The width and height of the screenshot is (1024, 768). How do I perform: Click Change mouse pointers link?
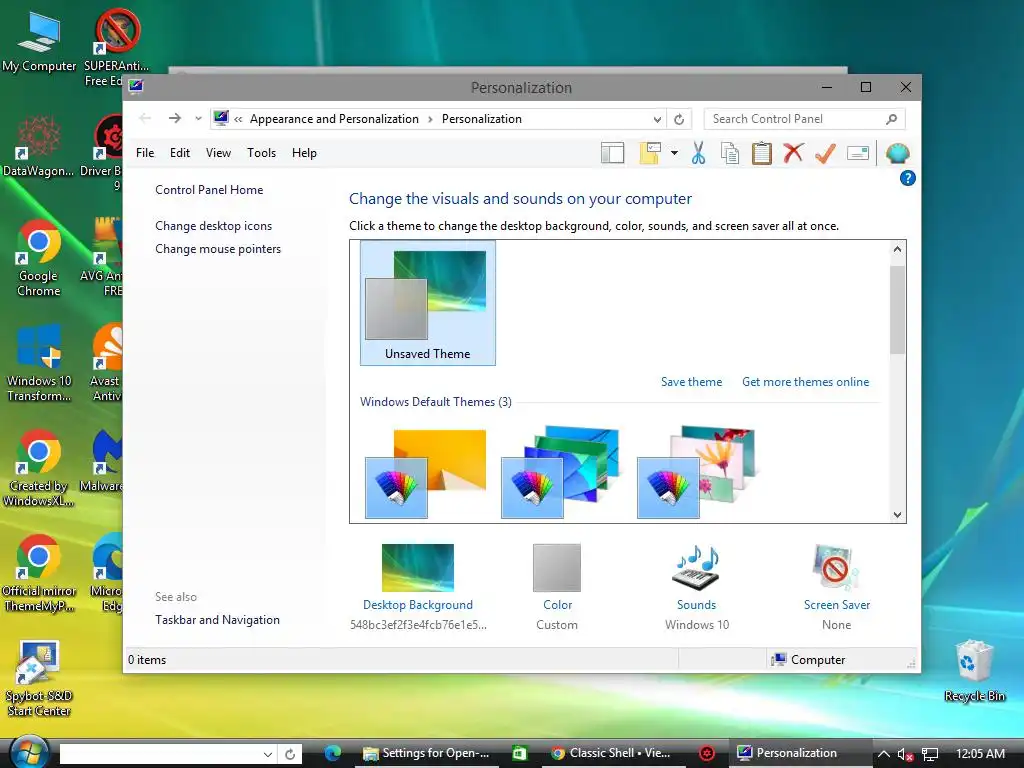[218, 249]
